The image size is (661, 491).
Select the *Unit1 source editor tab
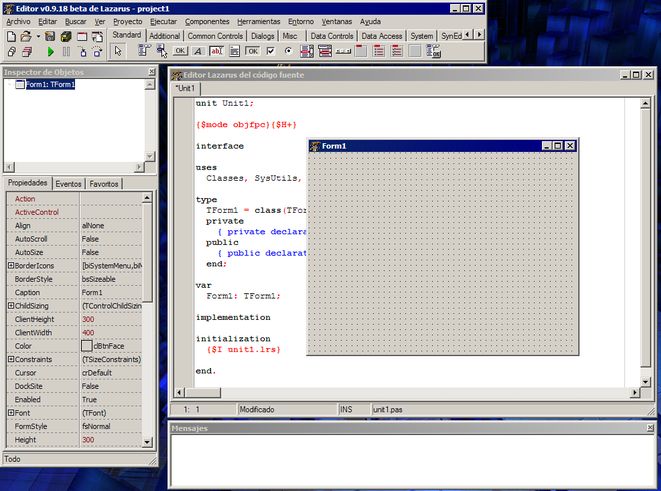click(x=186, y=88)
